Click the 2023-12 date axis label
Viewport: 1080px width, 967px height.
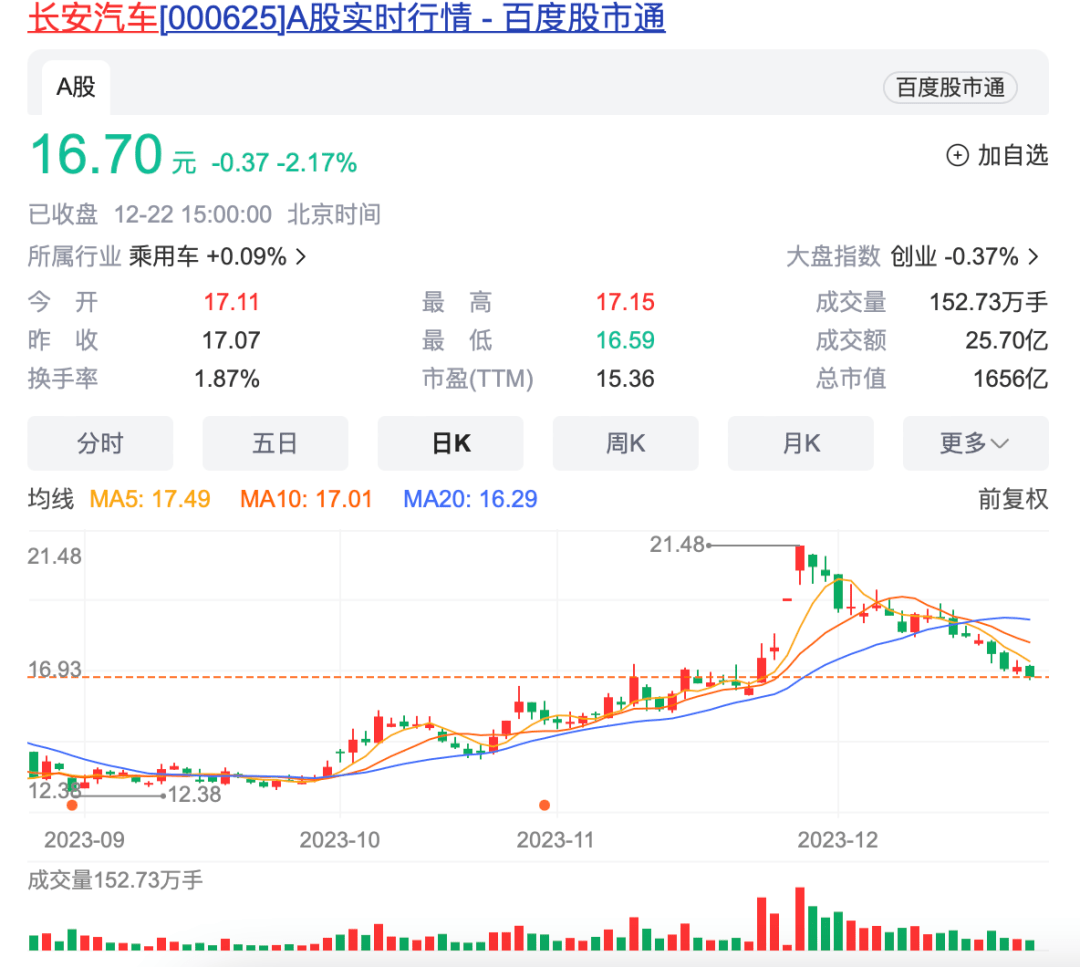[x=838, y=840]
